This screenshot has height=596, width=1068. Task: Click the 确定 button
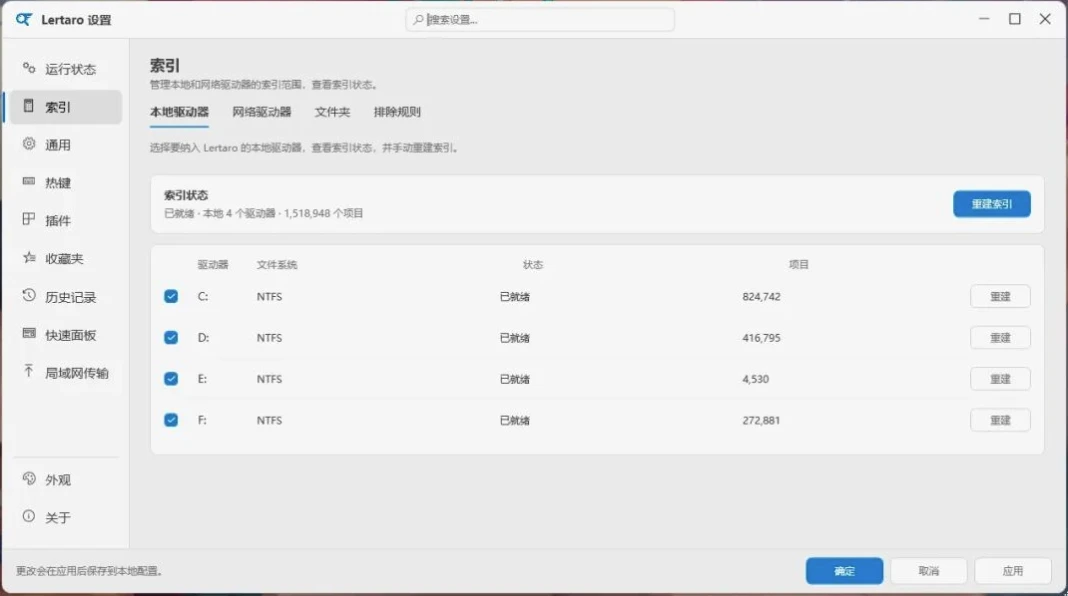845,571
